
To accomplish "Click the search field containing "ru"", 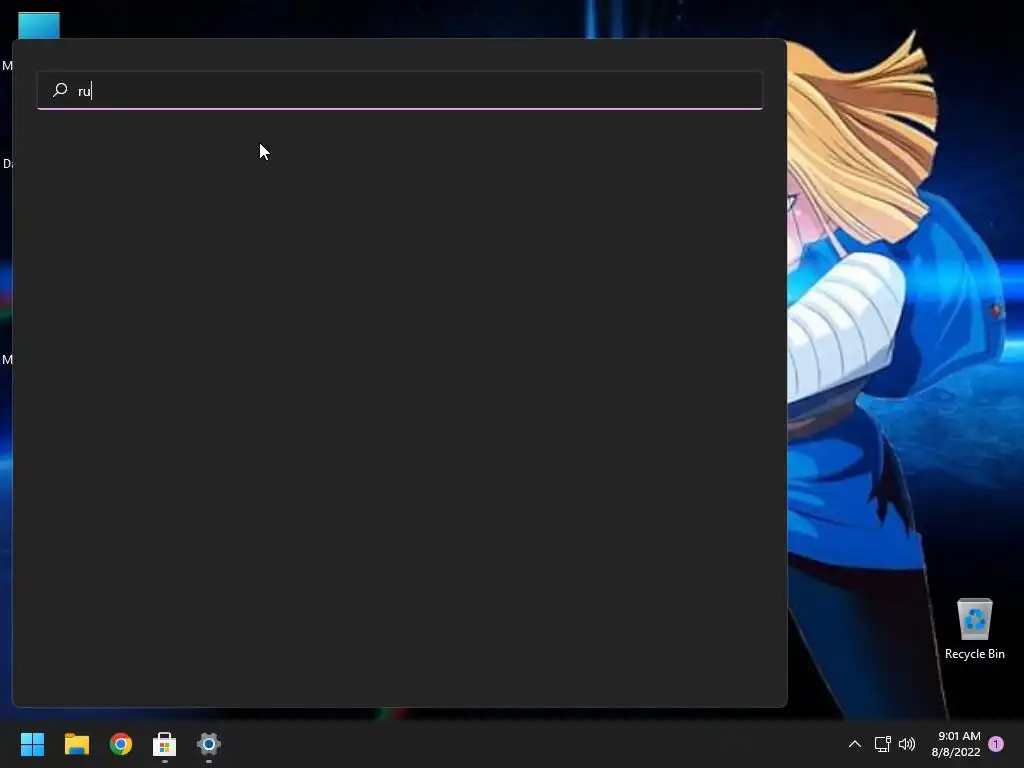I will point(400,90).
